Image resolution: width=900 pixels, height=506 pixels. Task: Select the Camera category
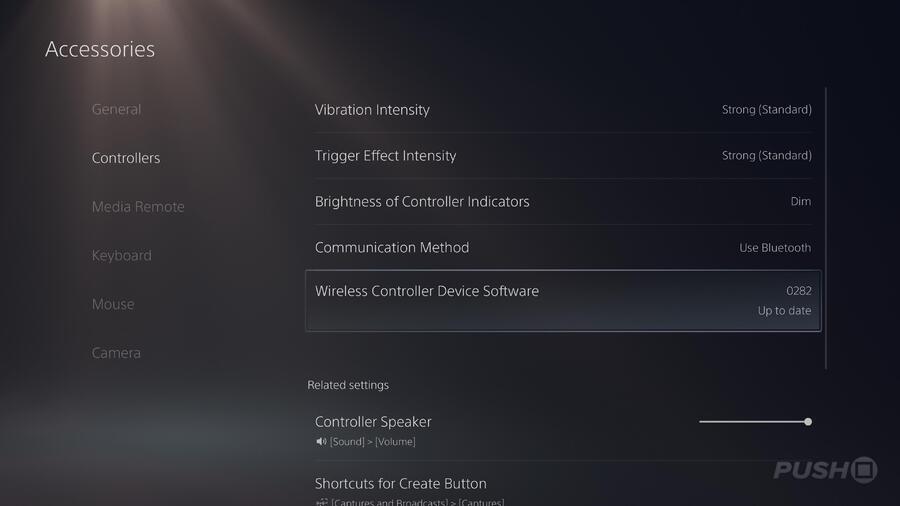click(116, 353)
